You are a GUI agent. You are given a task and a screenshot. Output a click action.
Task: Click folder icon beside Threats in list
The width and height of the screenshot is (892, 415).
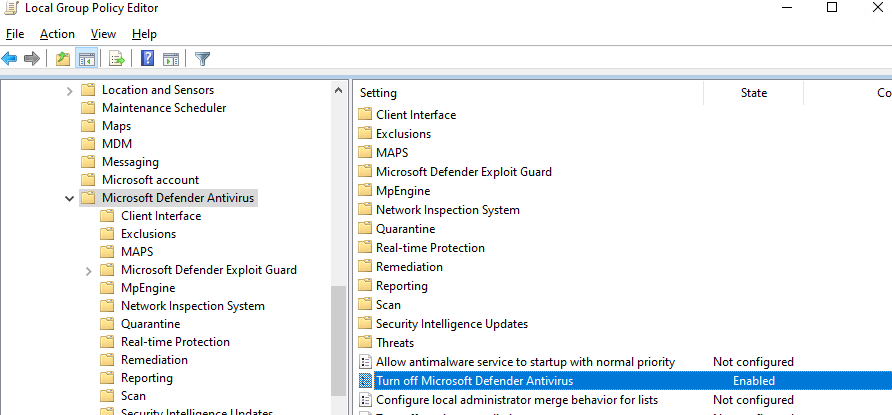(x=364, y=343)
